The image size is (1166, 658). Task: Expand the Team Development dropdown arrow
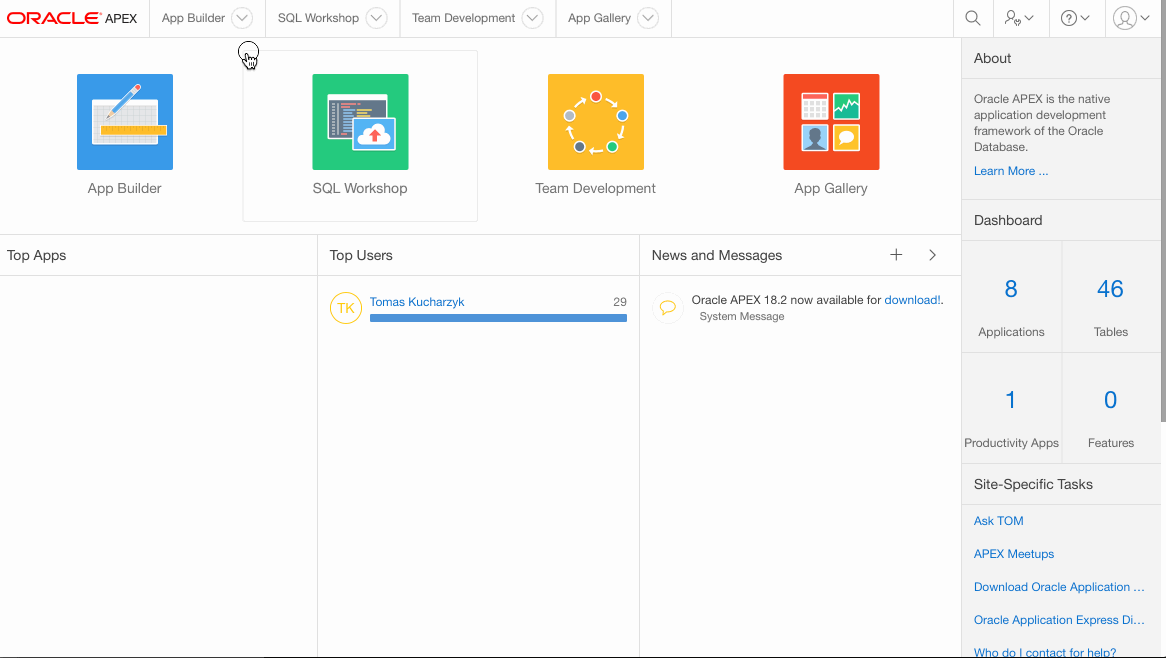click(x=533, y=18)
